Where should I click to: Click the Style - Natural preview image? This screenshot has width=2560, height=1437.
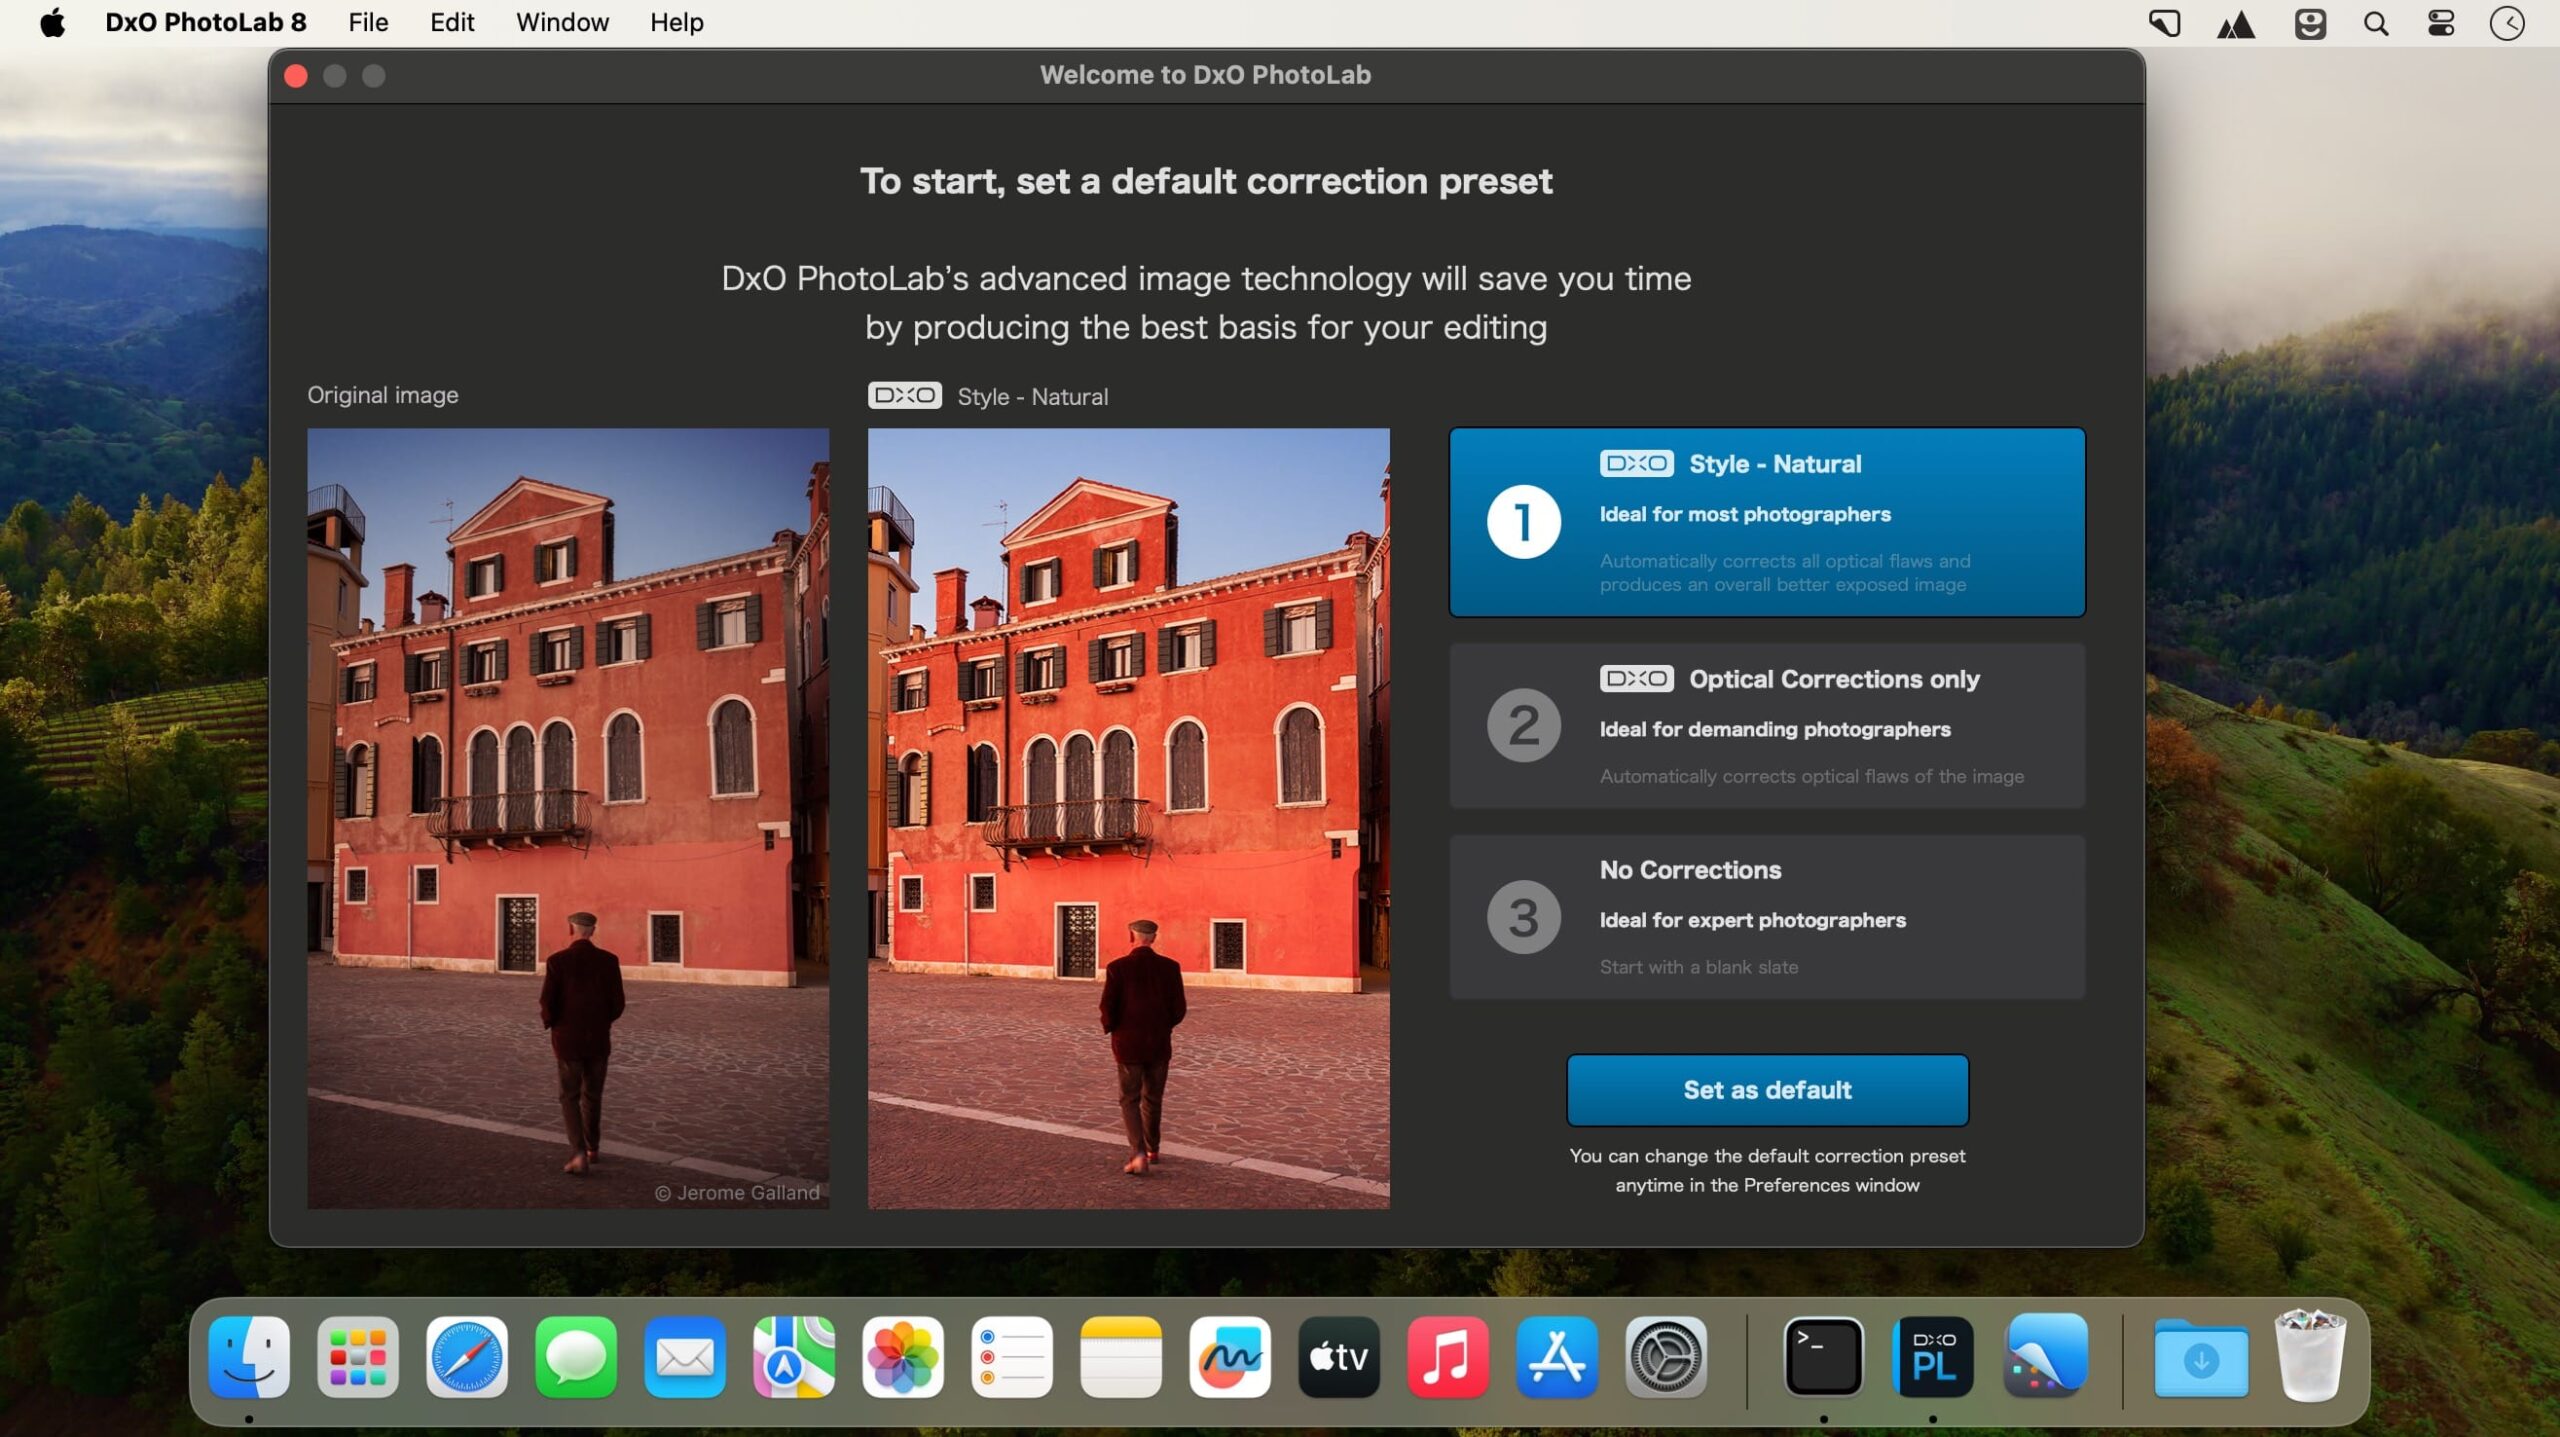coord(1128,818)
